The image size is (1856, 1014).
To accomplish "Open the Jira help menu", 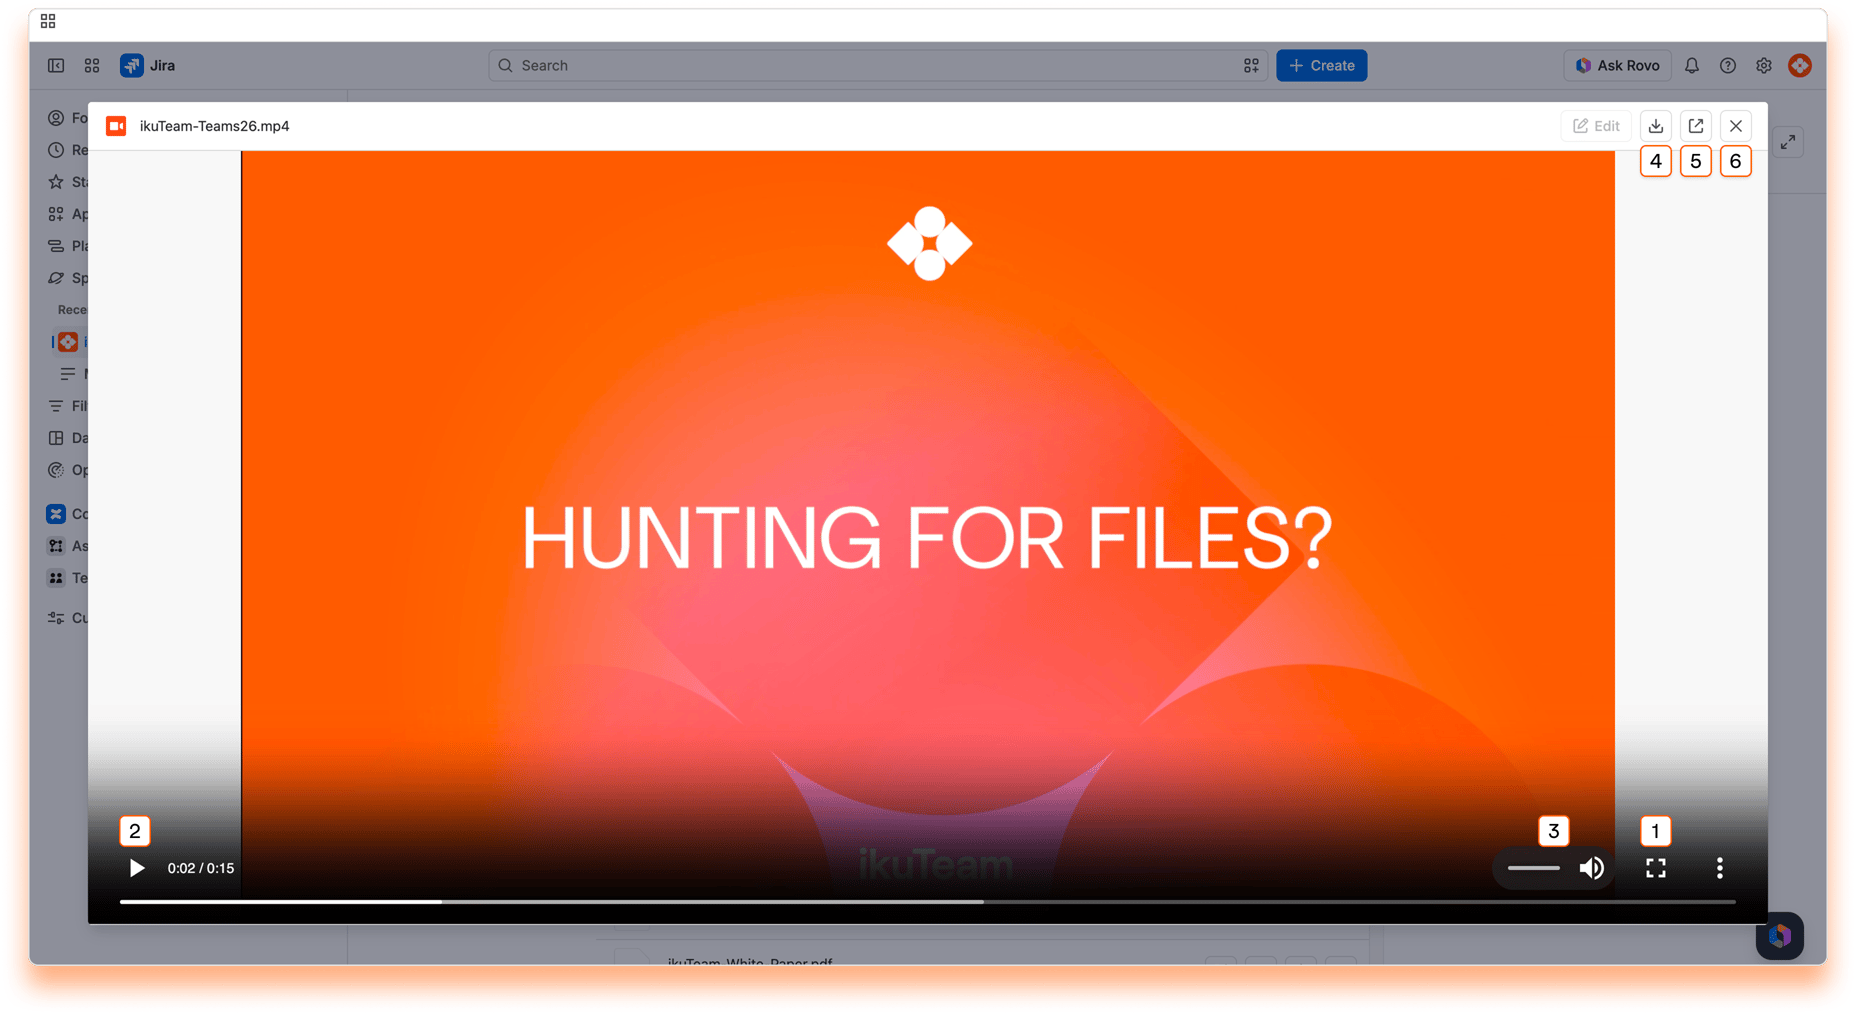I will coord(1728,65).
